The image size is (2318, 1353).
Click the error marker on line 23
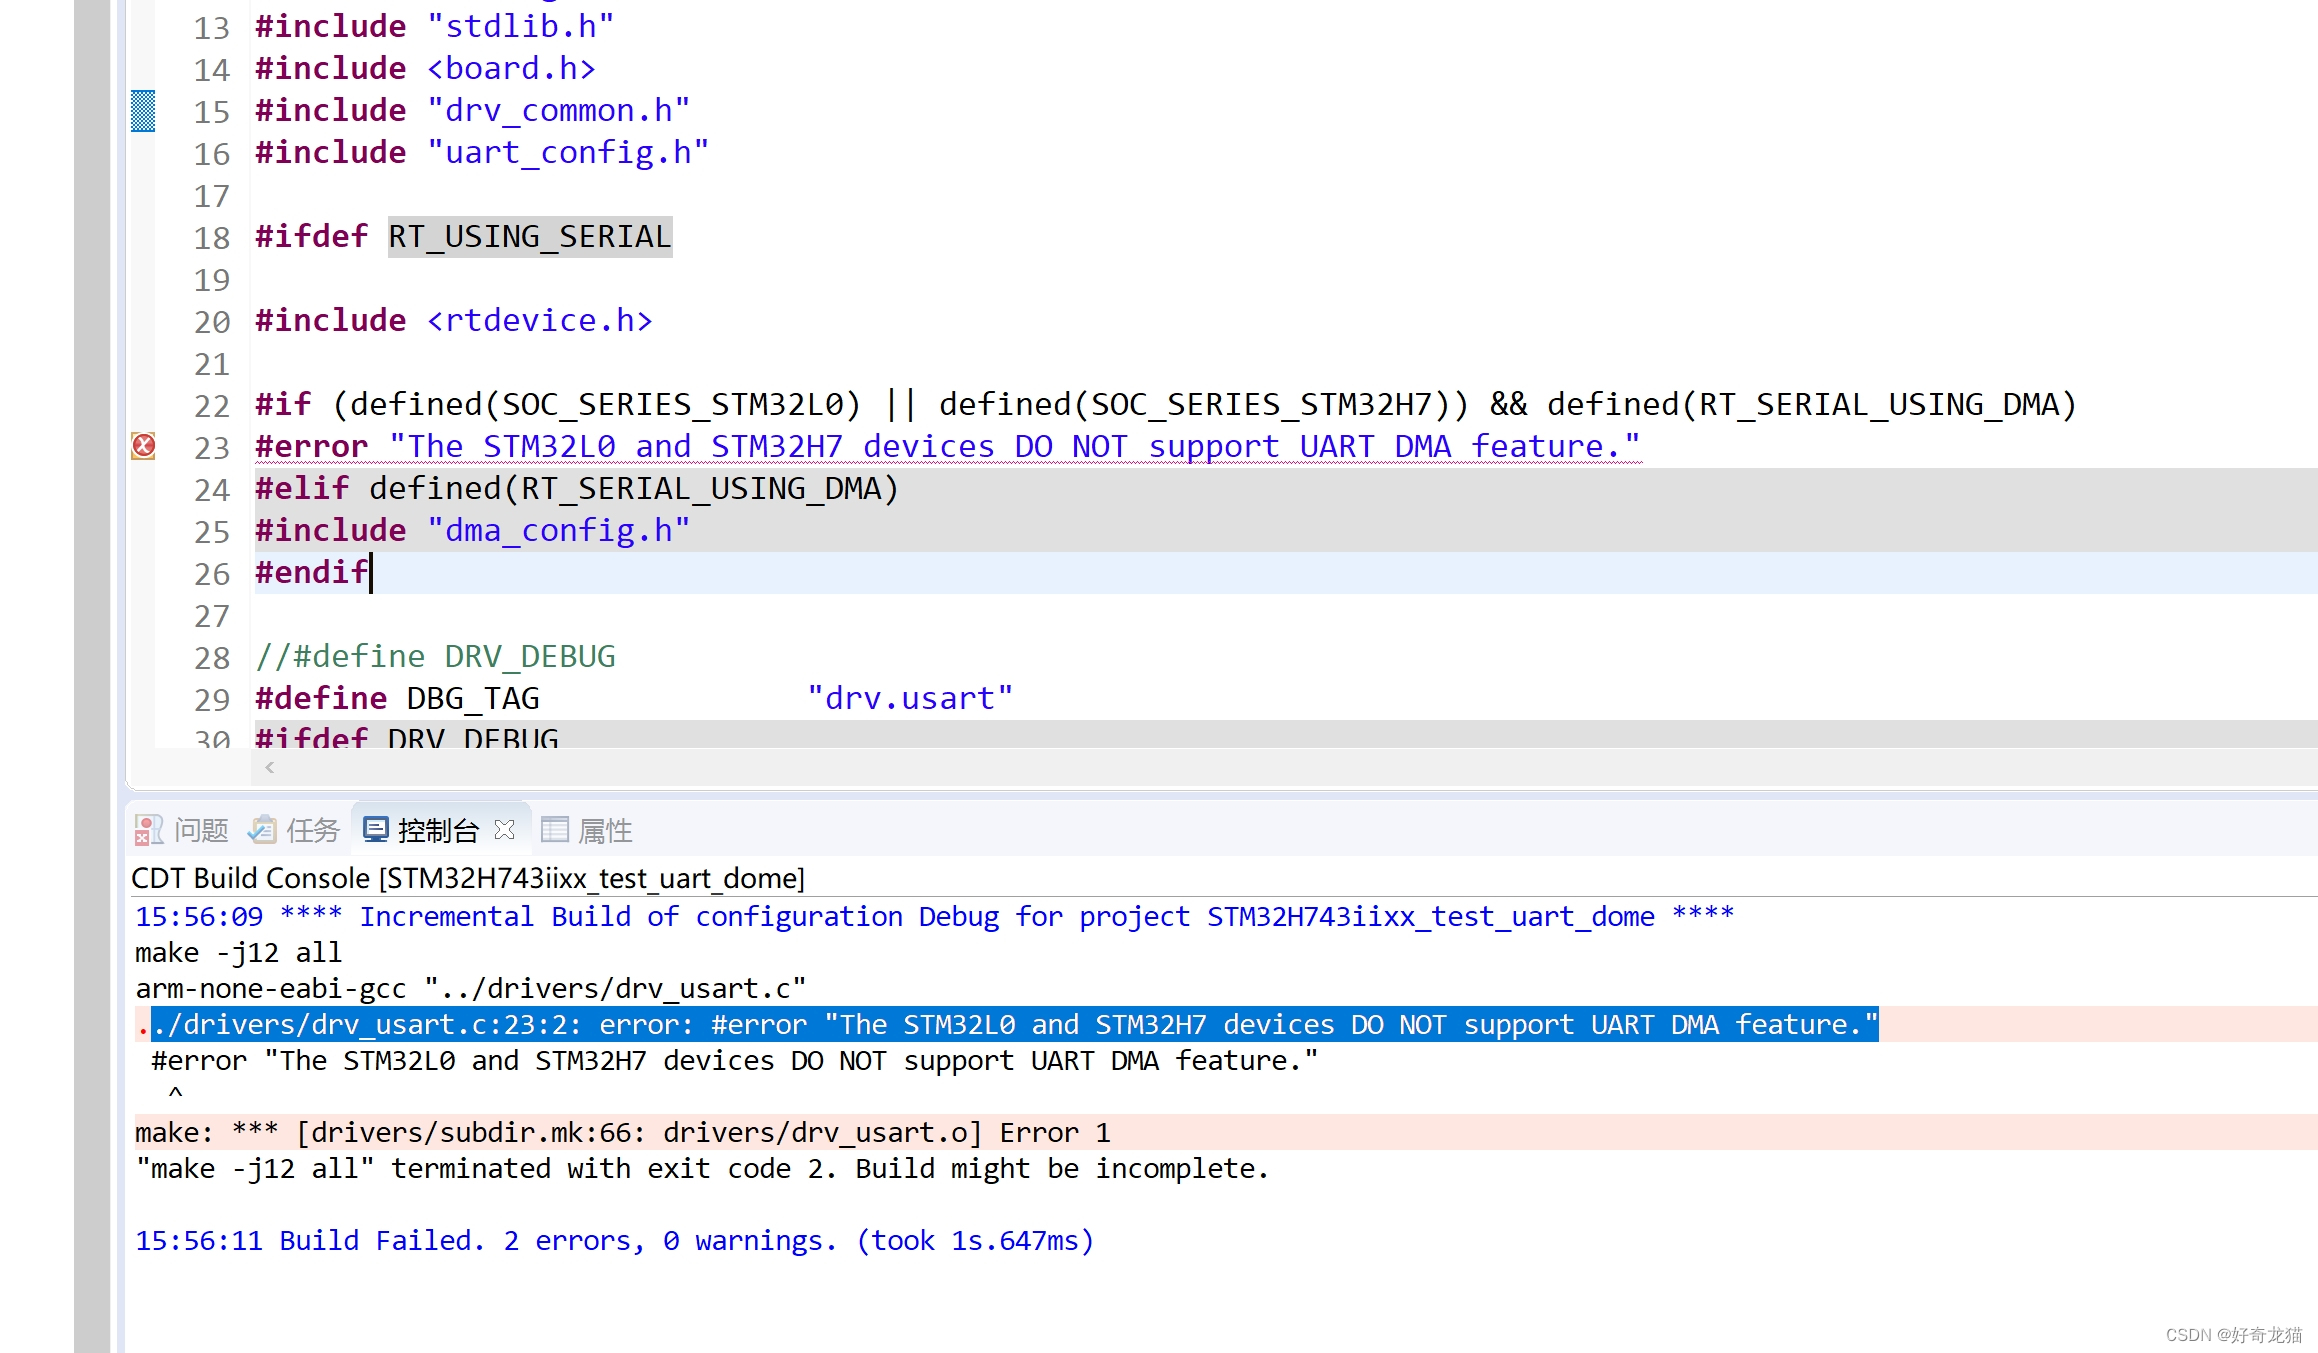pos(143,446)
